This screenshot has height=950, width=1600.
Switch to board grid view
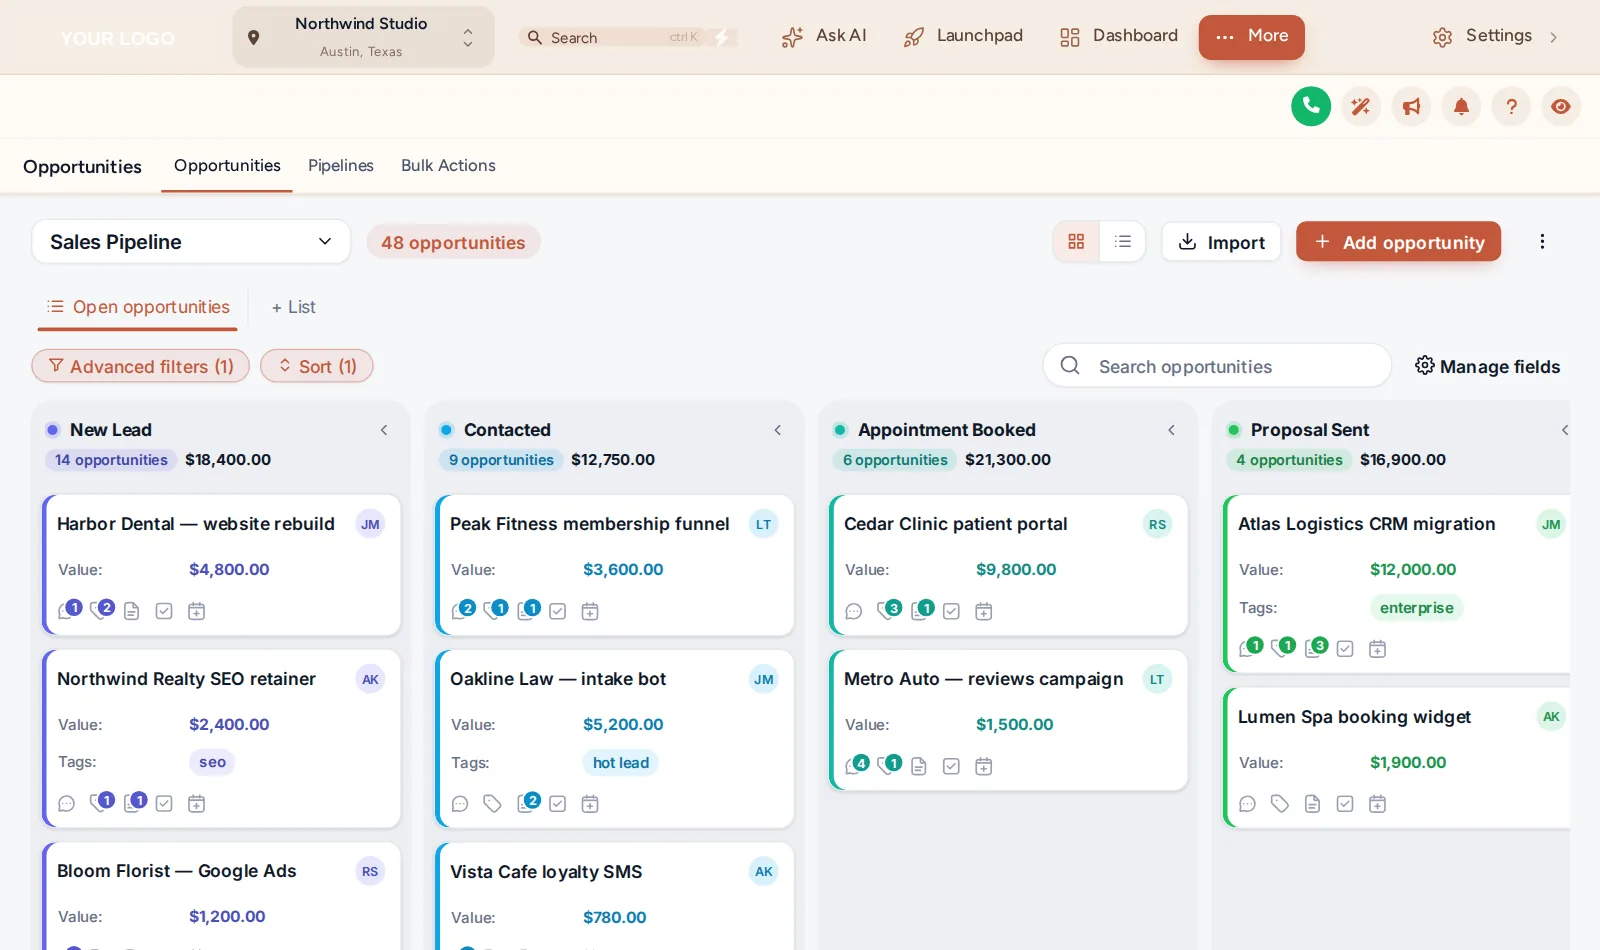tap(1076, 242)
